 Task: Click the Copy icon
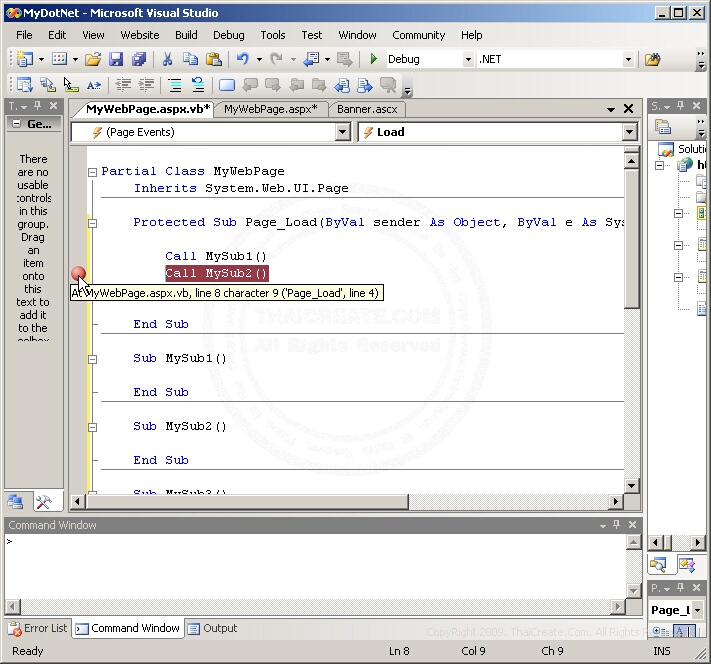click(190, 59)
